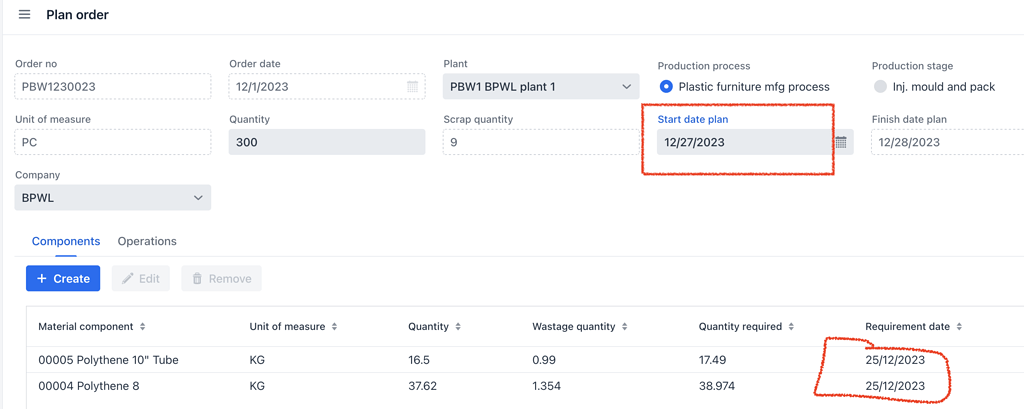Click the Plan order page title
This screenshot has height=409, width=1024.
77,14
